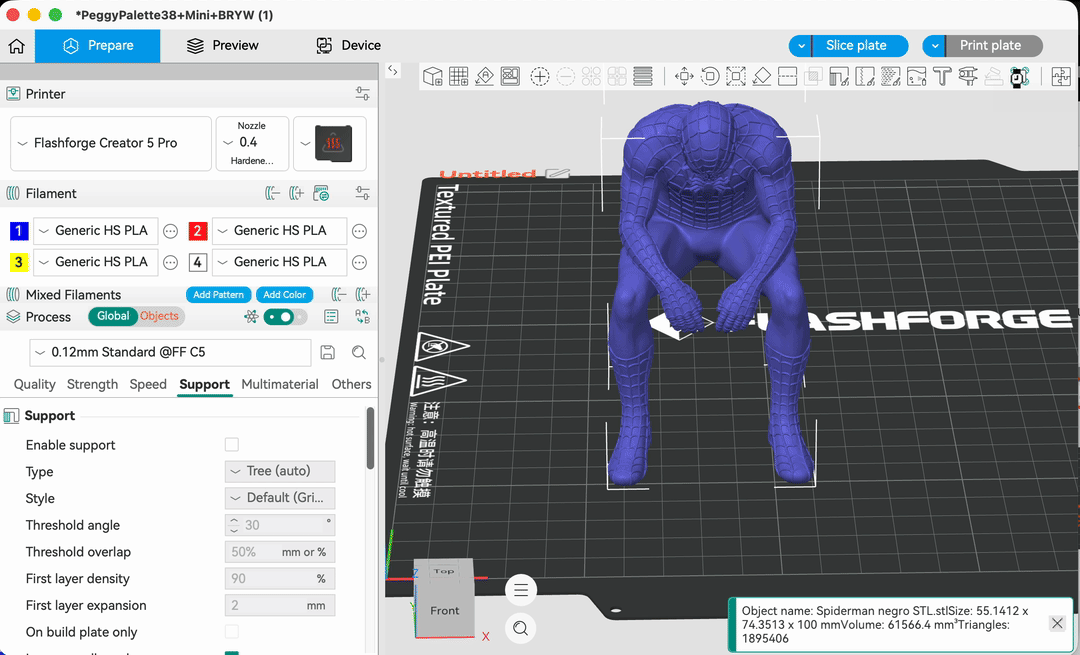
Task: Search process settings magnifier icon
Action: 359,353
